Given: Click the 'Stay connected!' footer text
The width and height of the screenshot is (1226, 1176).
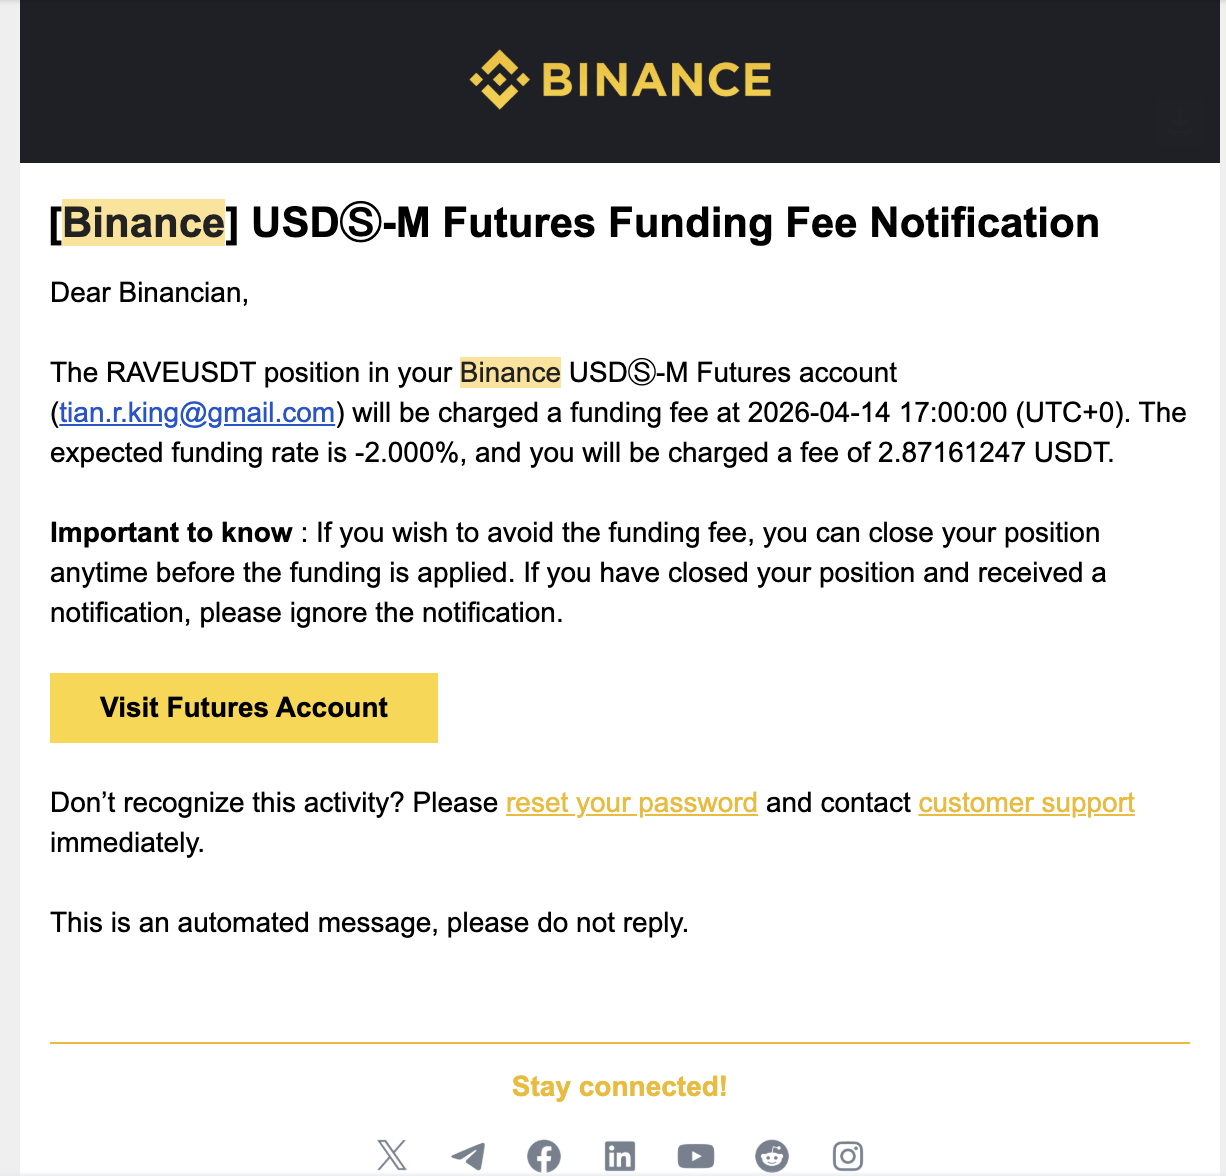Looking at the screenshot, I should click(619, 1087).
